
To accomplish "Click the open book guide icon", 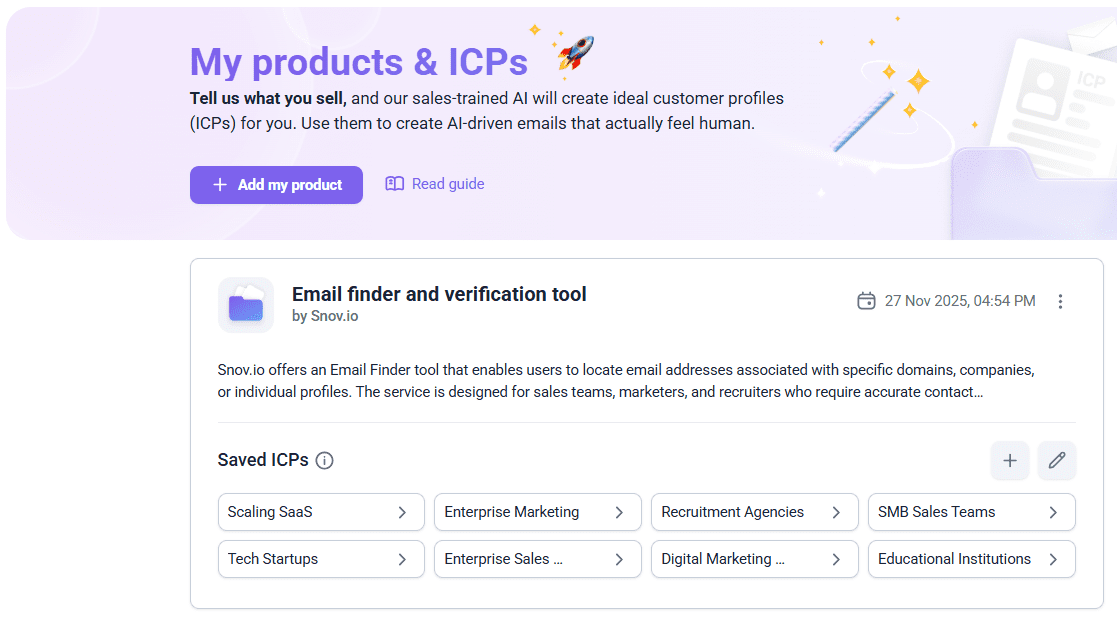I will (395, 184).
